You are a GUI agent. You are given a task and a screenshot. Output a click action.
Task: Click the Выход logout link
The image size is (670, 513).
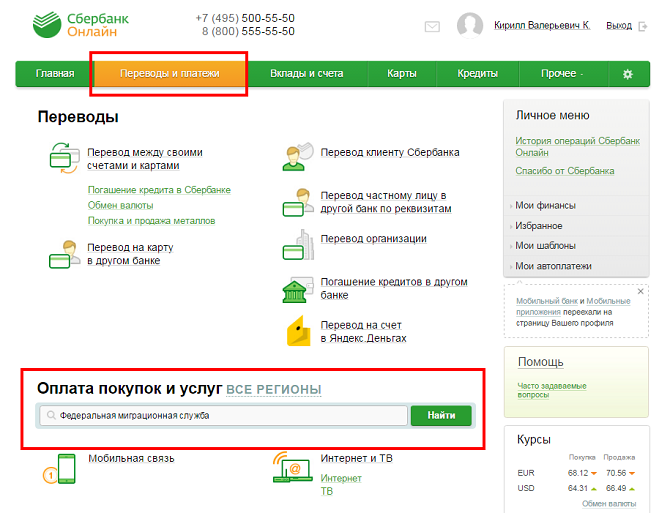pos(619,26)
